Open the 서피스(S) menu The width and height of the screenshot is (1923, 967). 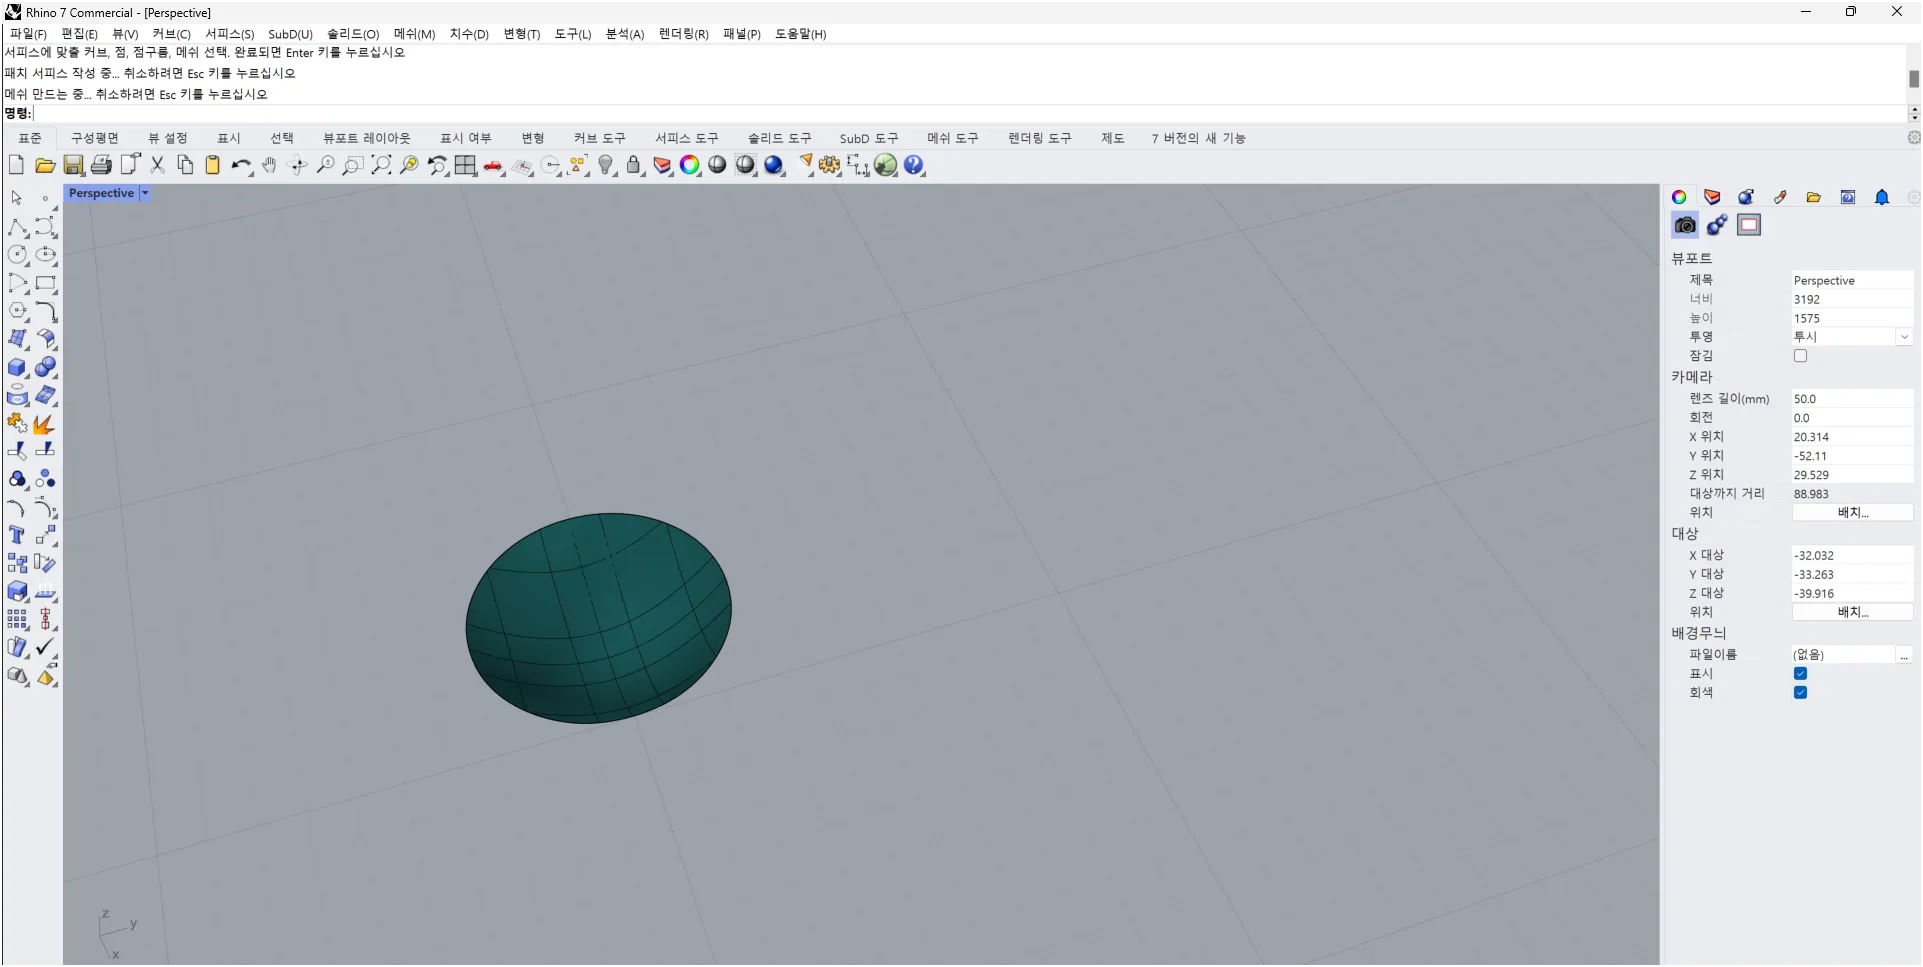(x=229, y=34)
